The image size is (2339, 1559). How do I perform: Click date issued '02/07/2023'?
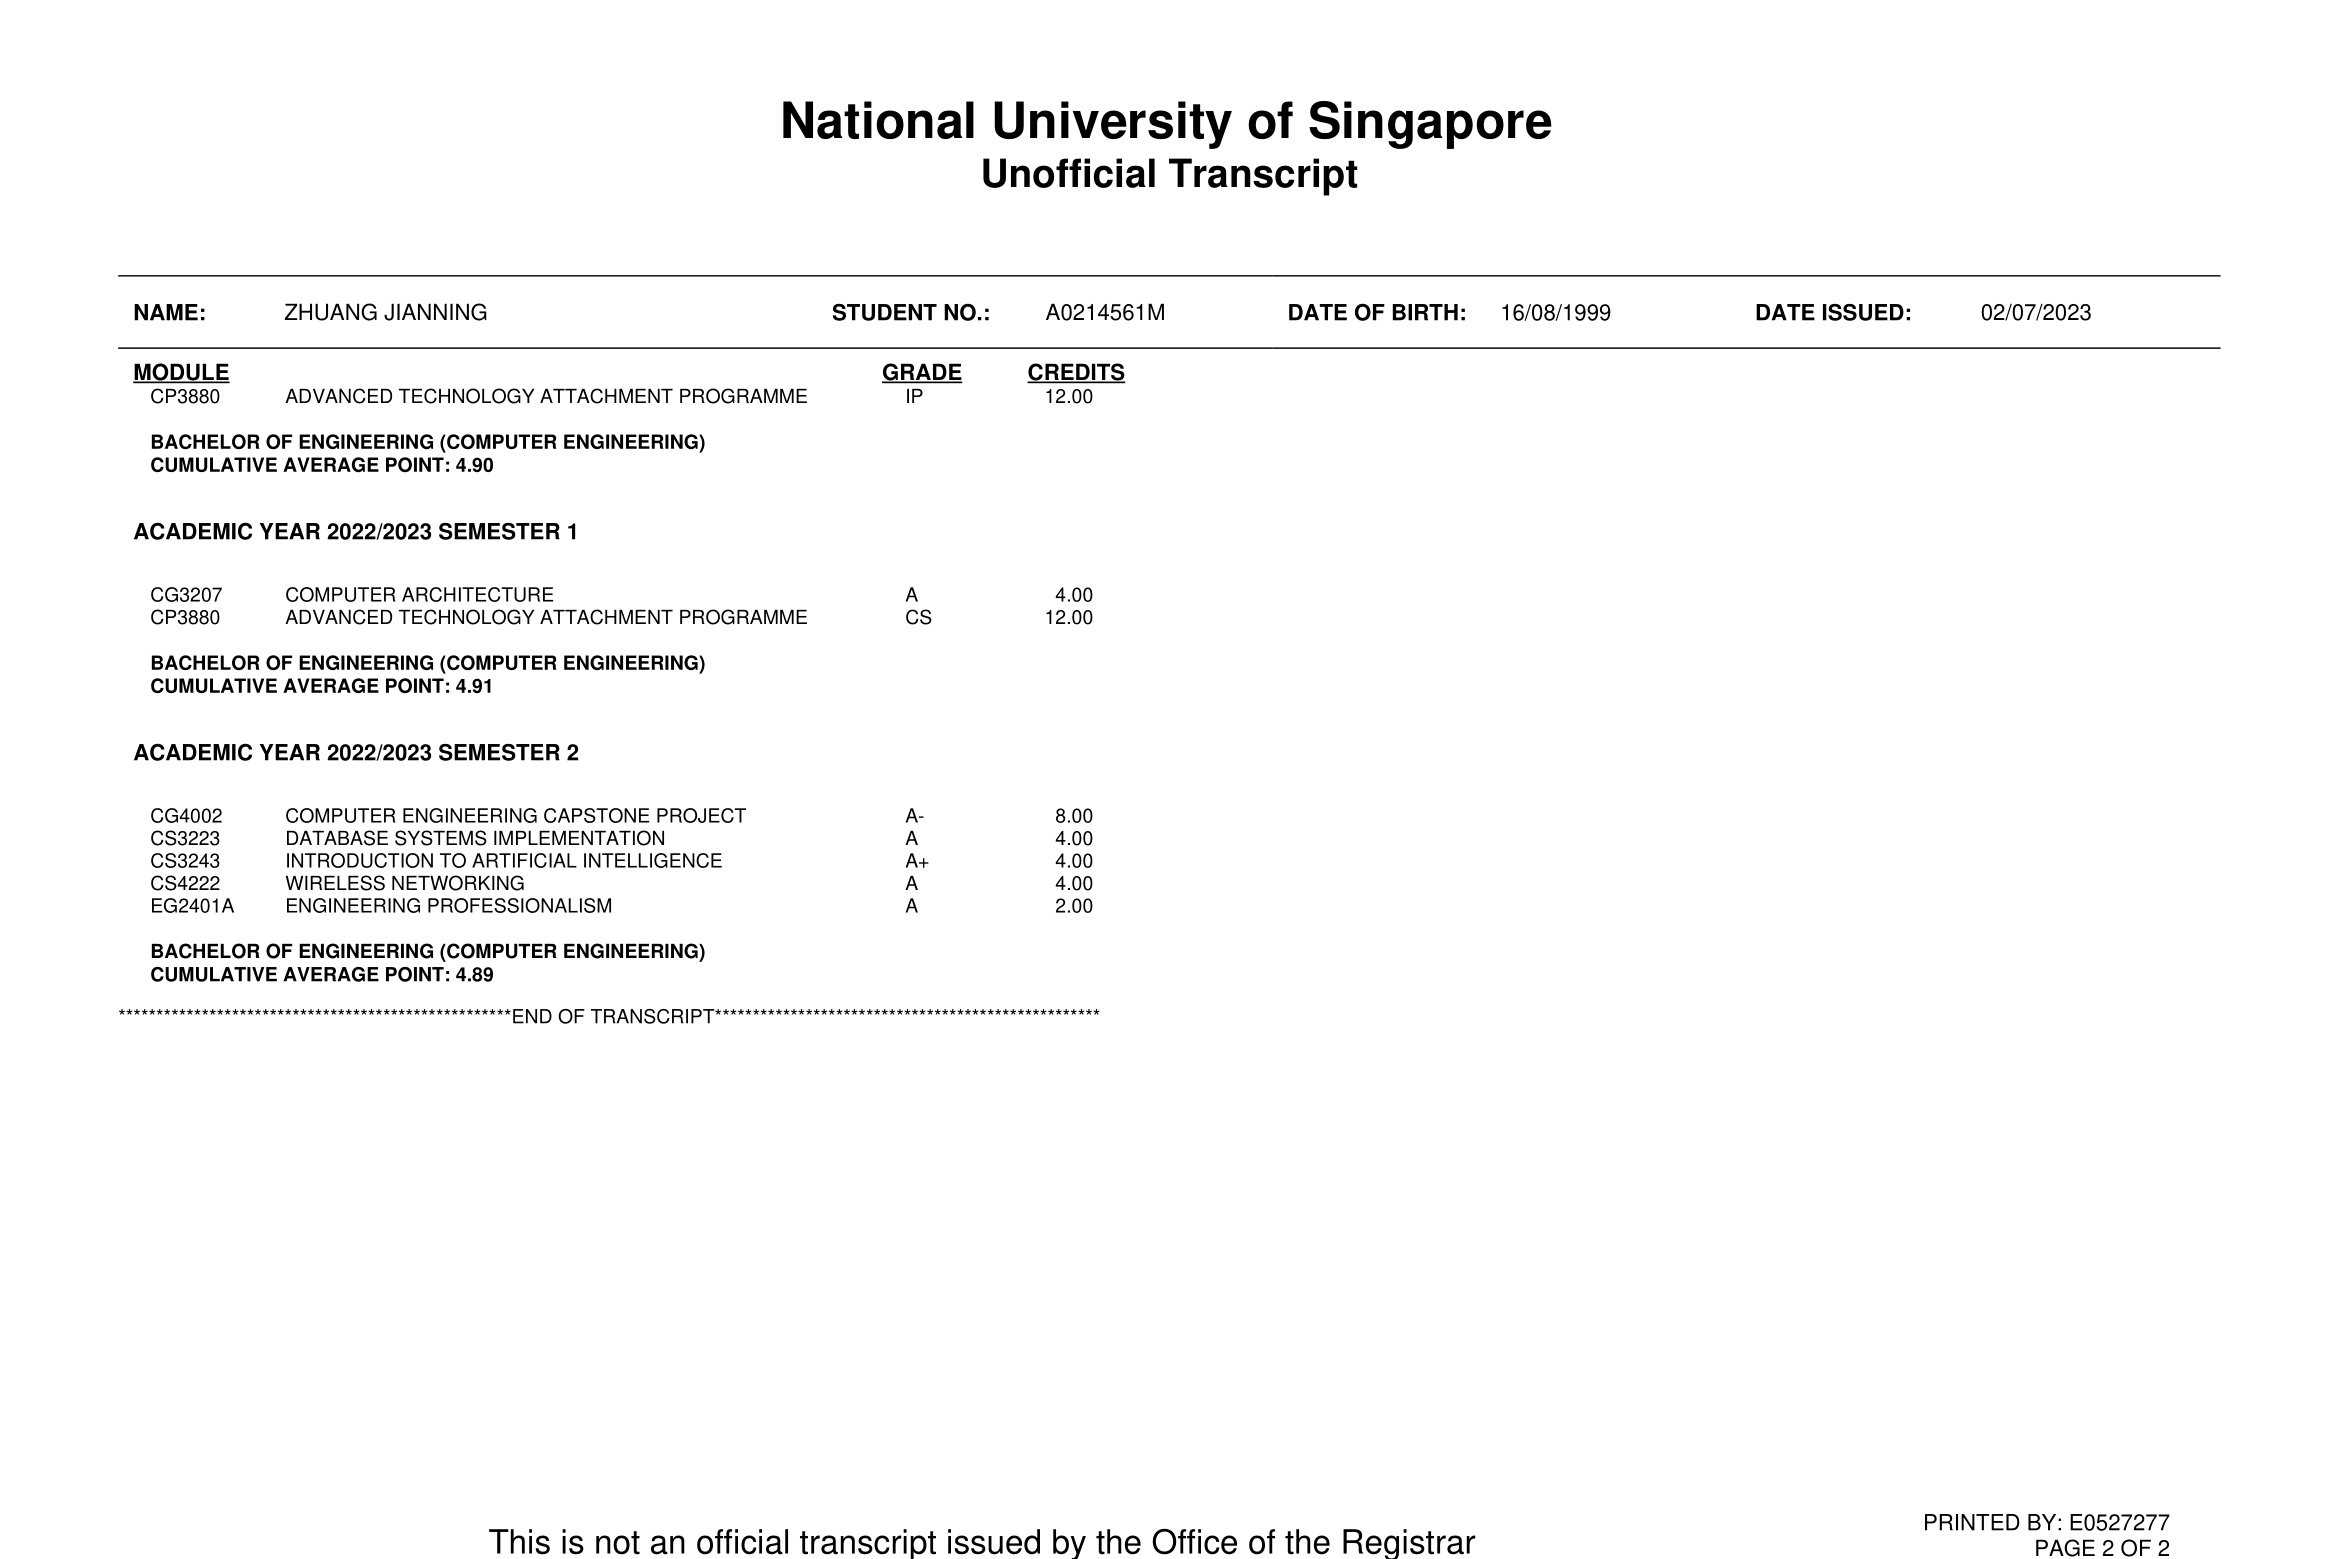2036,313
